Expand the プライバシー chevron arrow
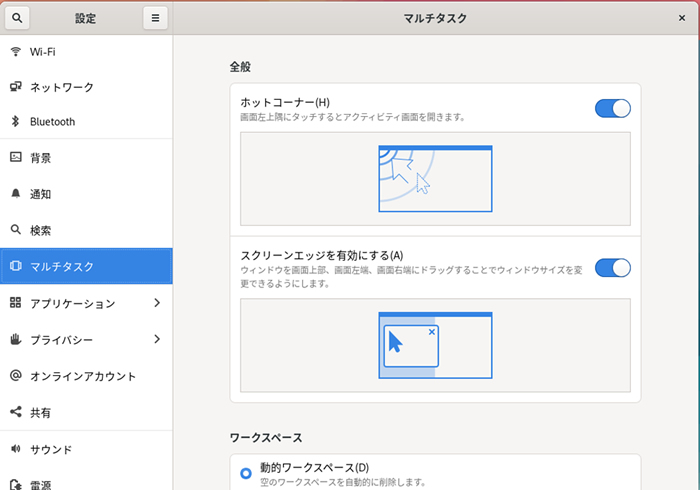The height and width of the screenshot is (490, 700). point(156,339)
